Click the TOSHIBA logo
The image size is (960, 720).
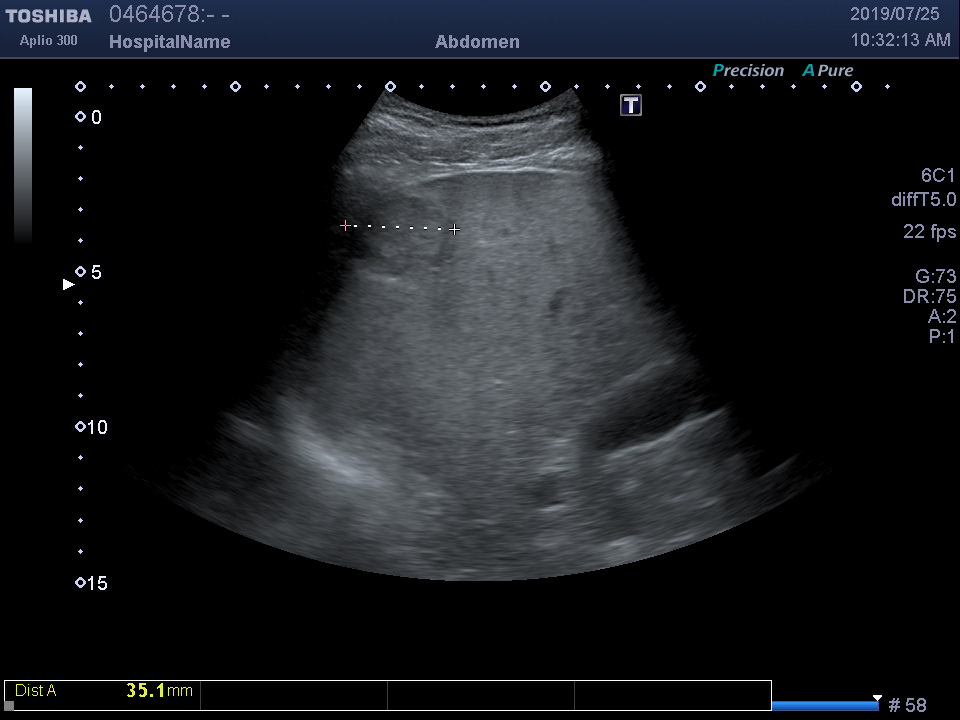48,16
